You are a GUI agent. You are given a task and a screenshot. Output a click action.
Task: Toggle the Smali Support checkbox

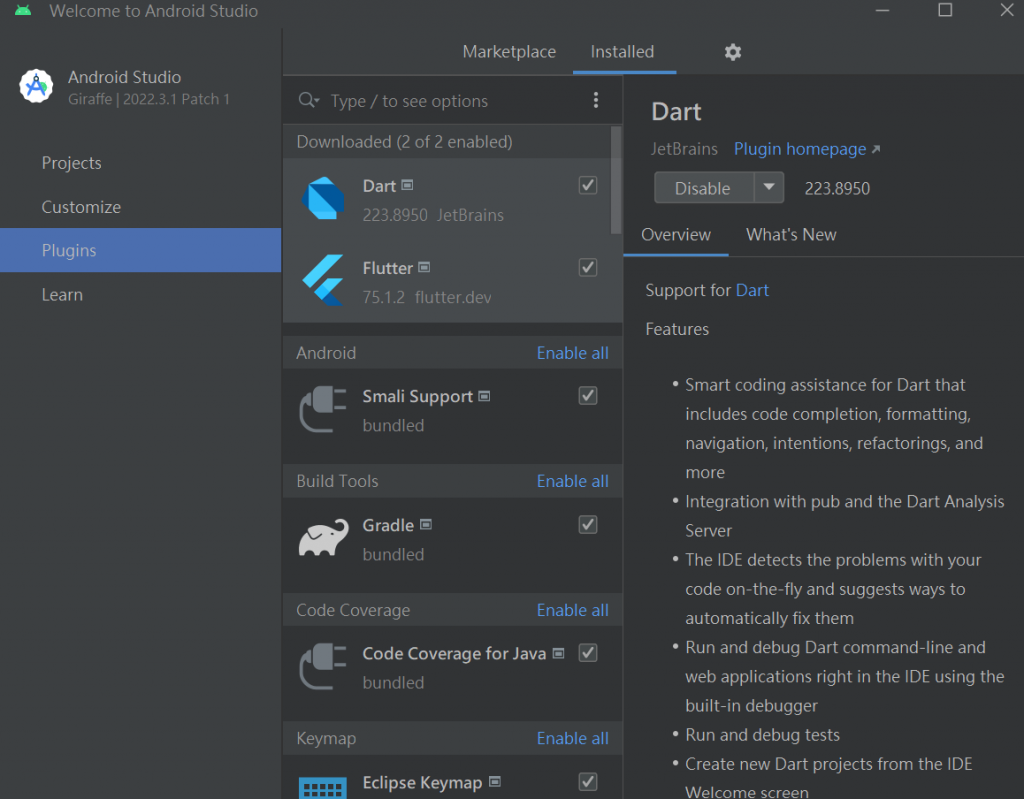tap(588, 395)
